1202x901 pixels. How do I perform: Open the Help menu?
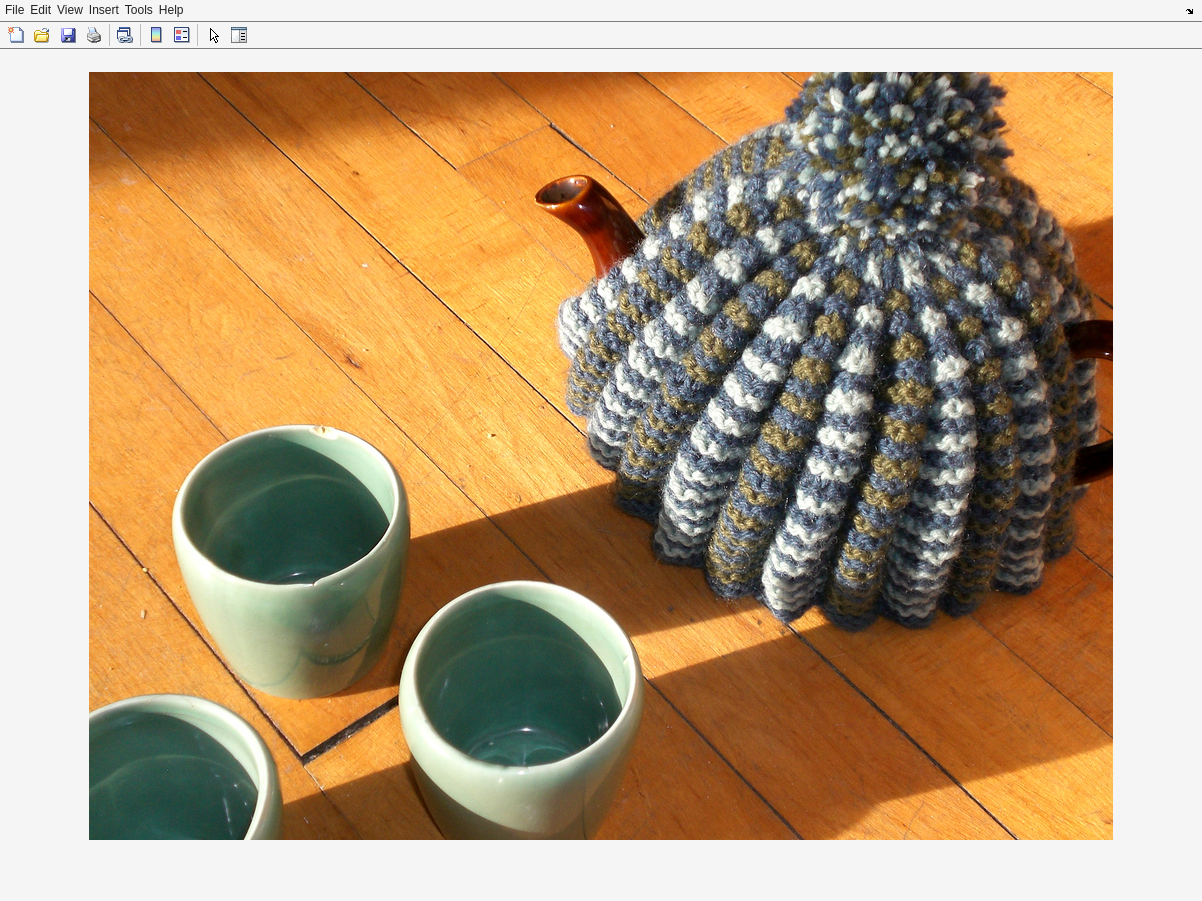click(x=171, y=10)
